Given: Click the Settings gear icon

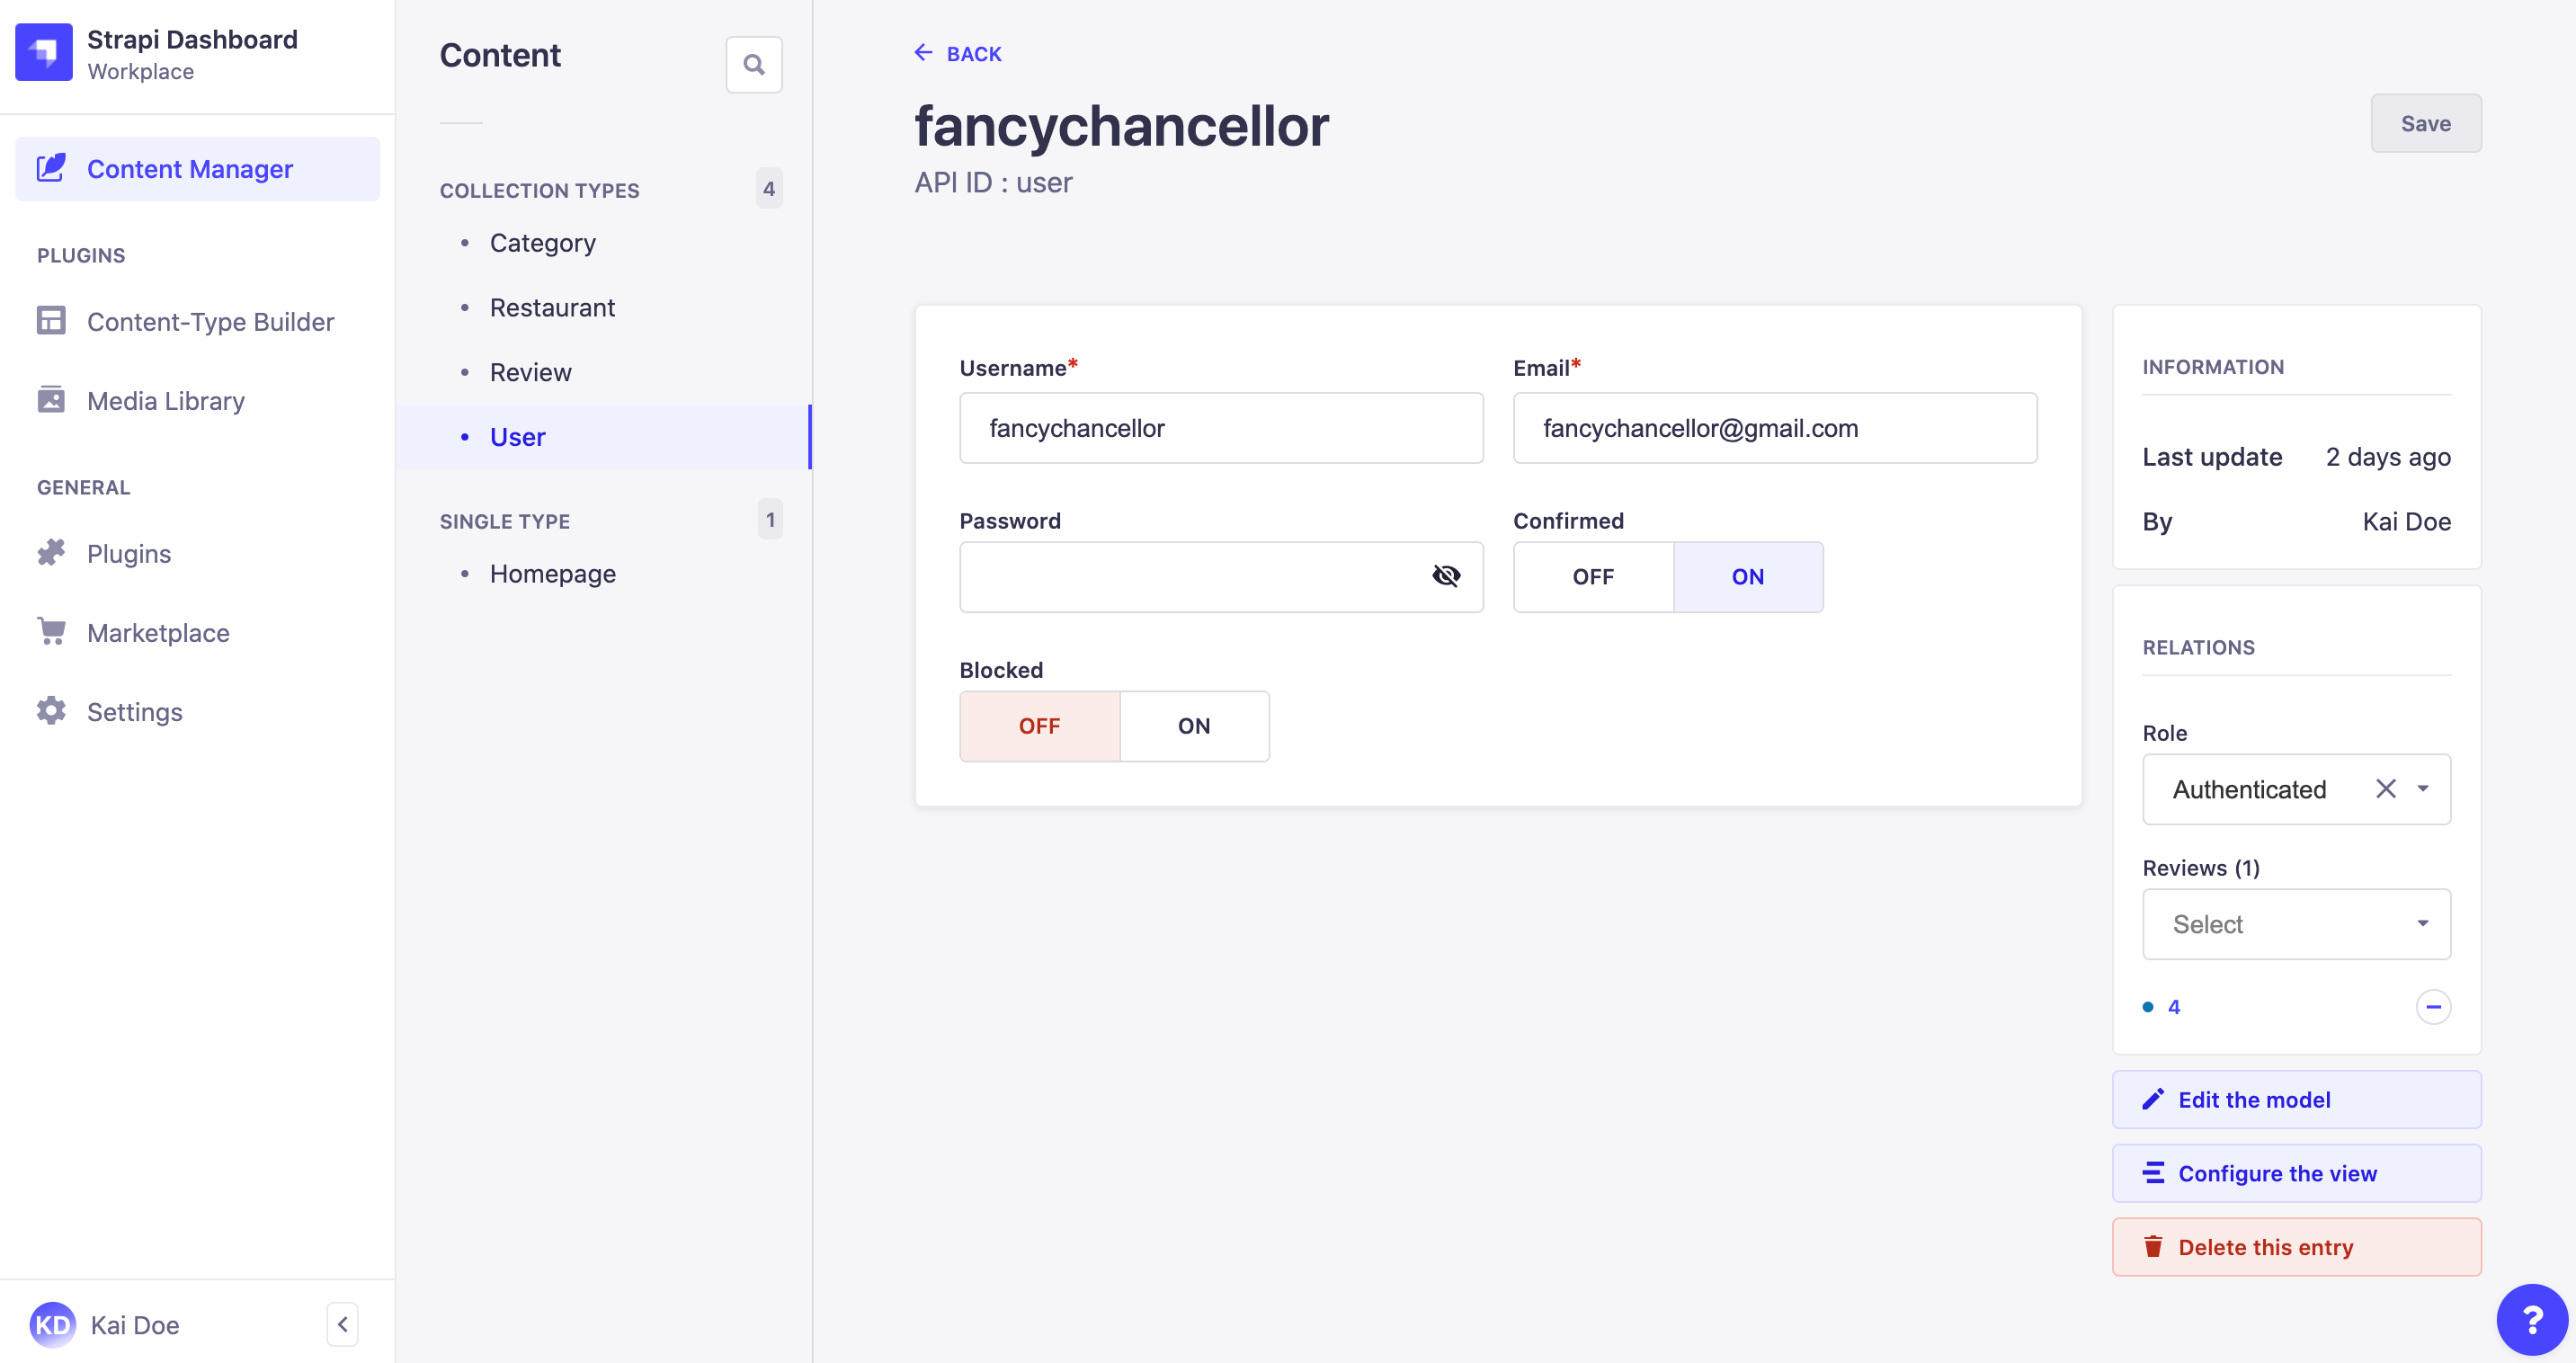Looking at the screenshot, I should [x=51, y=711].
